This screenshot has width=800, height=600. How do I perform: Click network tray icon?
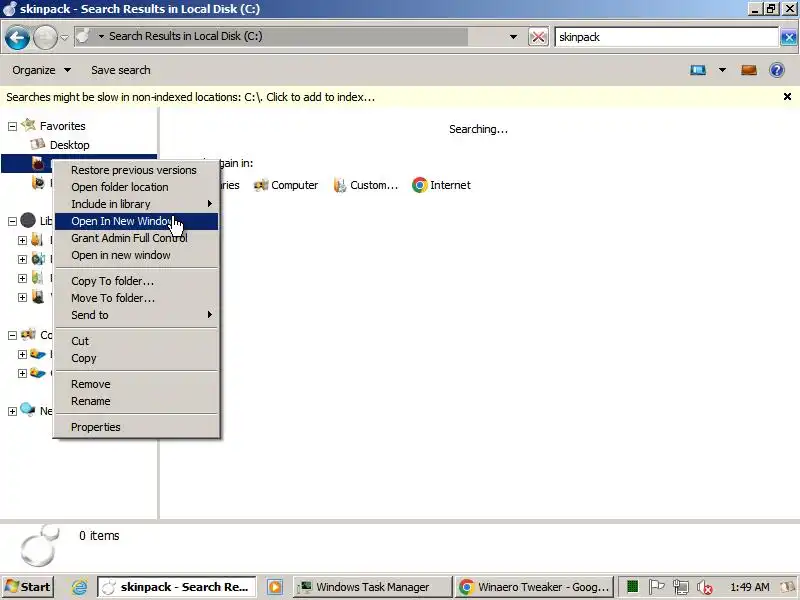680,587
